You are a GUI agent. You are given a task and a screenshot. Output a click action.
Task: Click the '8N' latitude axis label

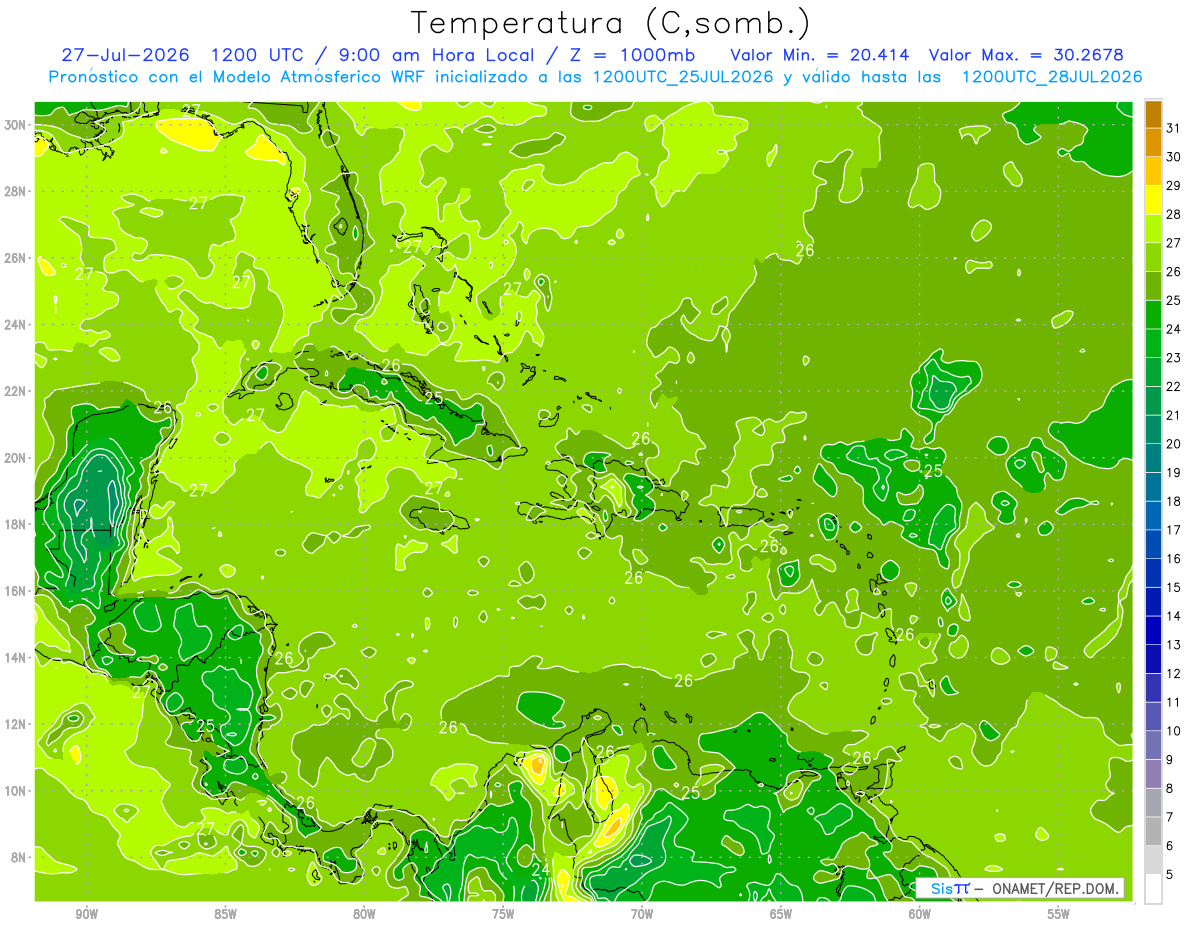point(19,858)
